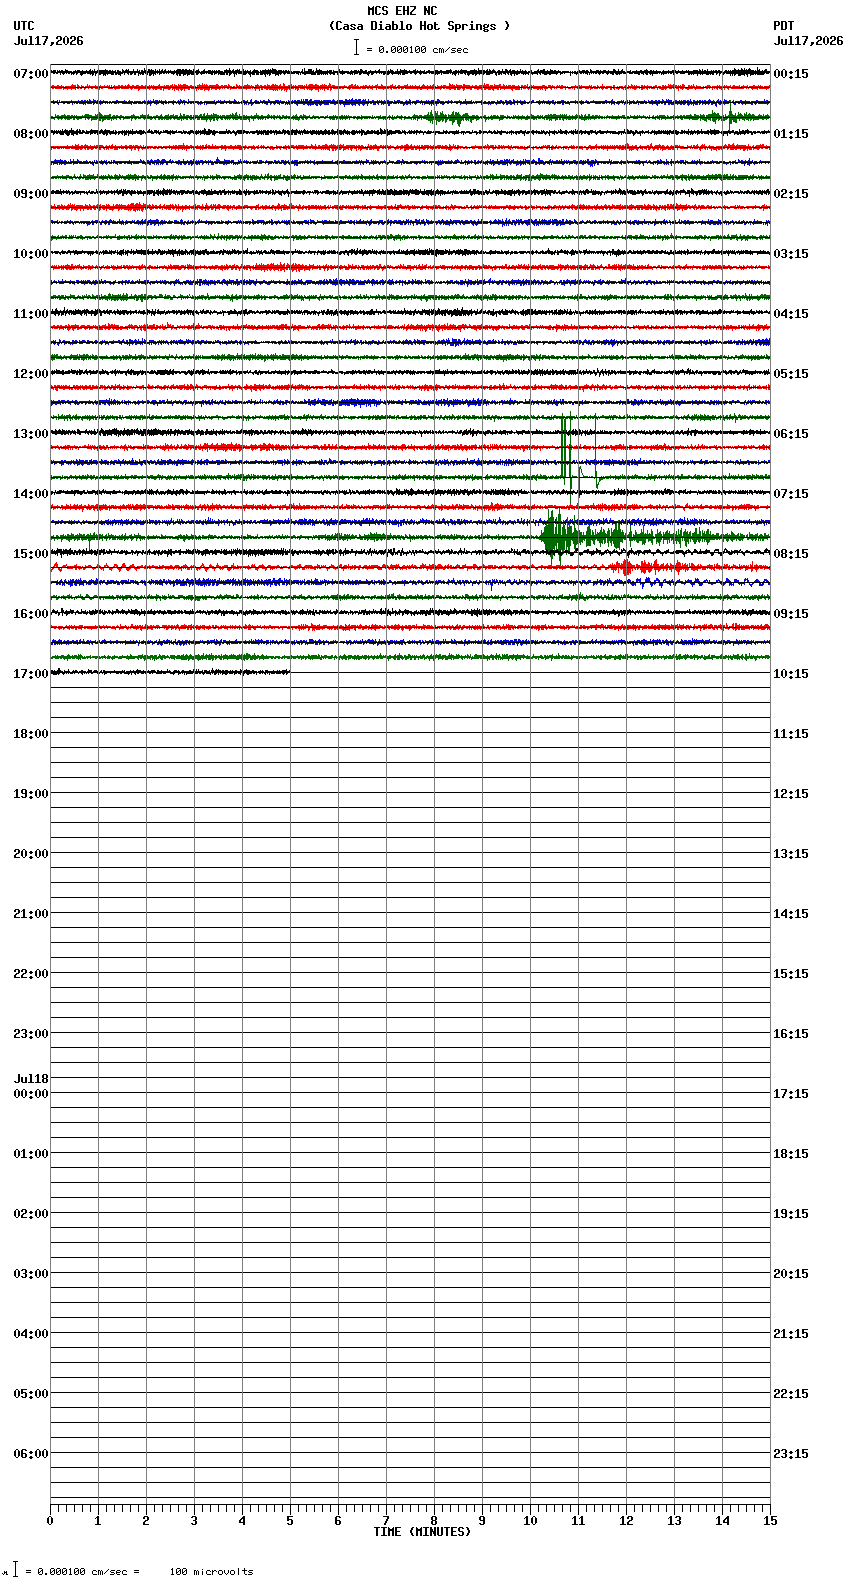Click the end of the black 17:00 trace
Screen dimensions: 850x1584
click(x=289, y=672)
